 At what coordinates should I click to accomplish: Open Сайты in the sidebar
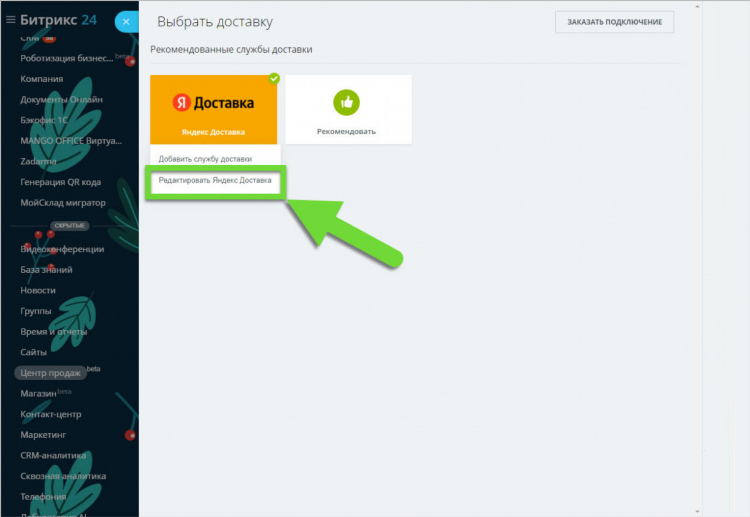click(x=33, y=352)
